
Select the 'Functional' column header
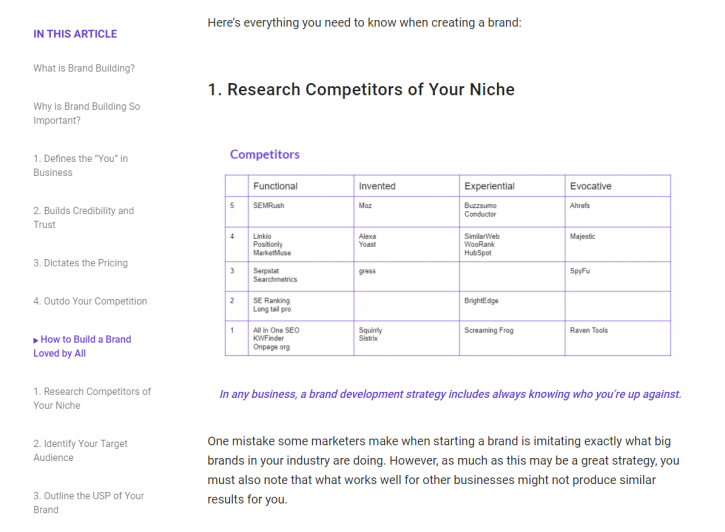coord(301,186)
